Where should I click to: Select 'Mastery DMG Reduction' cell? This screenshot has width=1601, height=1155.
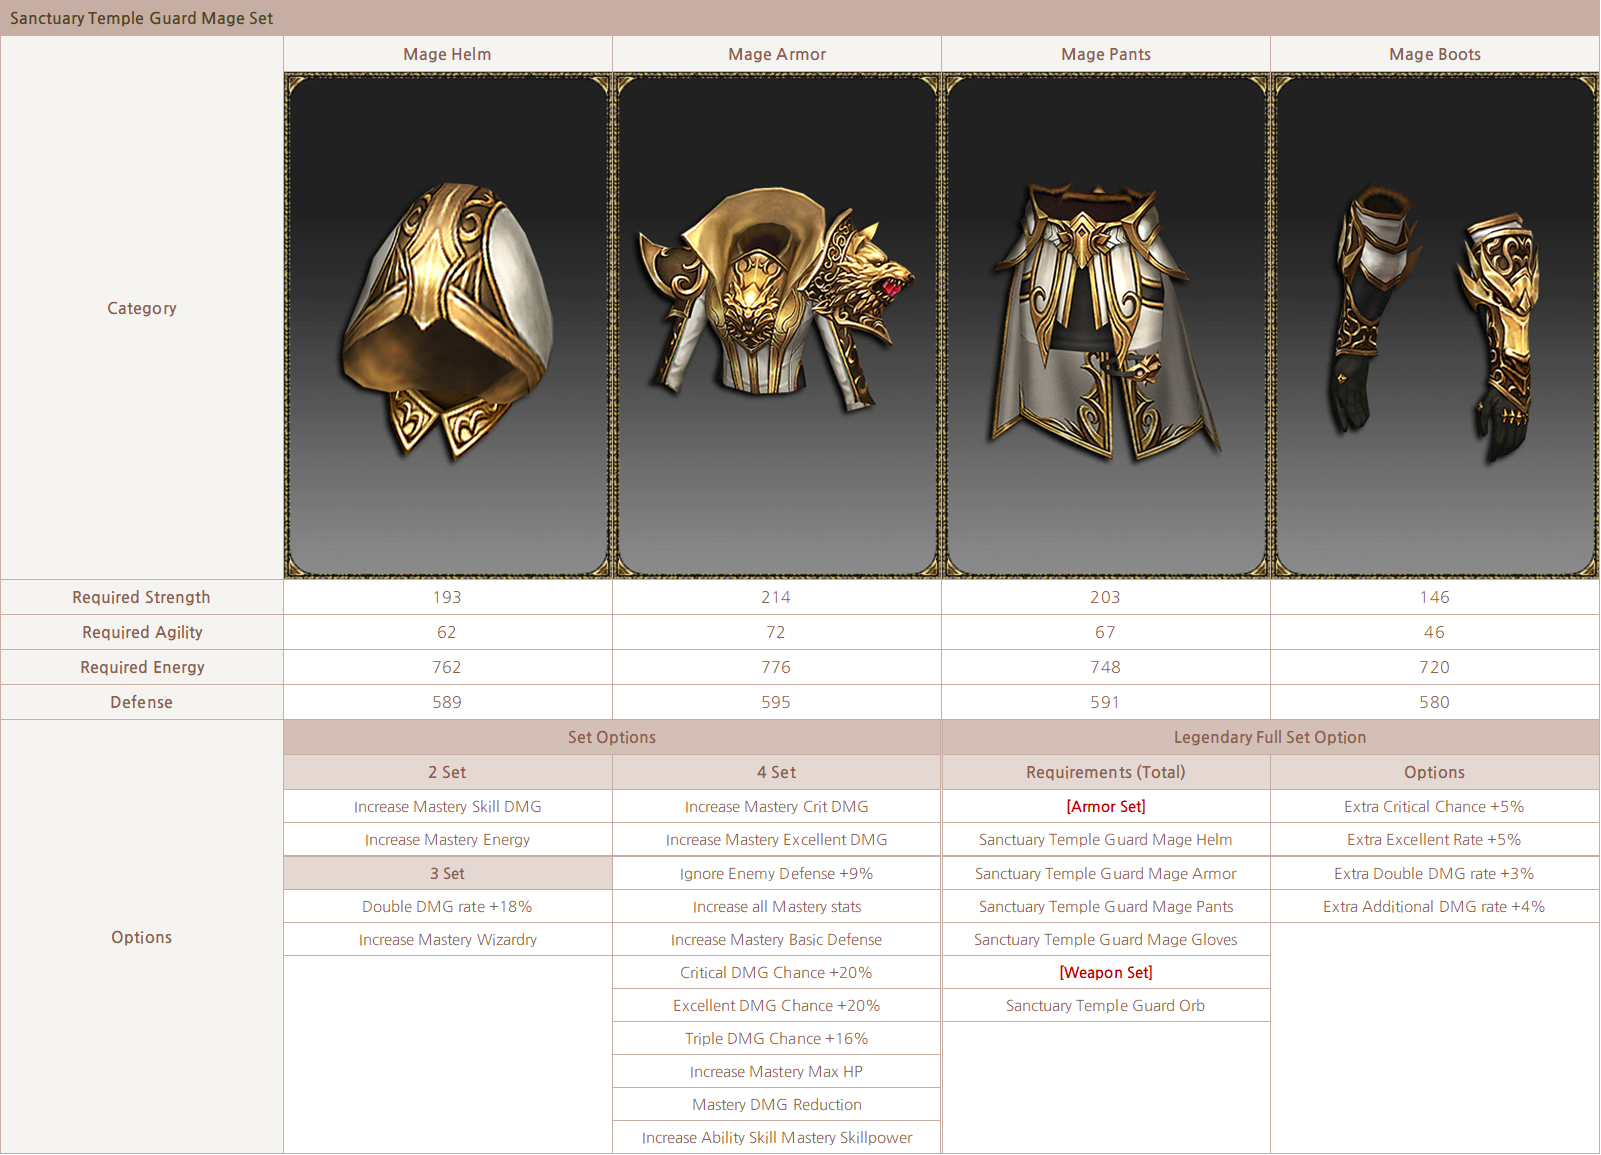pyautogui.click(x=776, y=1104)
